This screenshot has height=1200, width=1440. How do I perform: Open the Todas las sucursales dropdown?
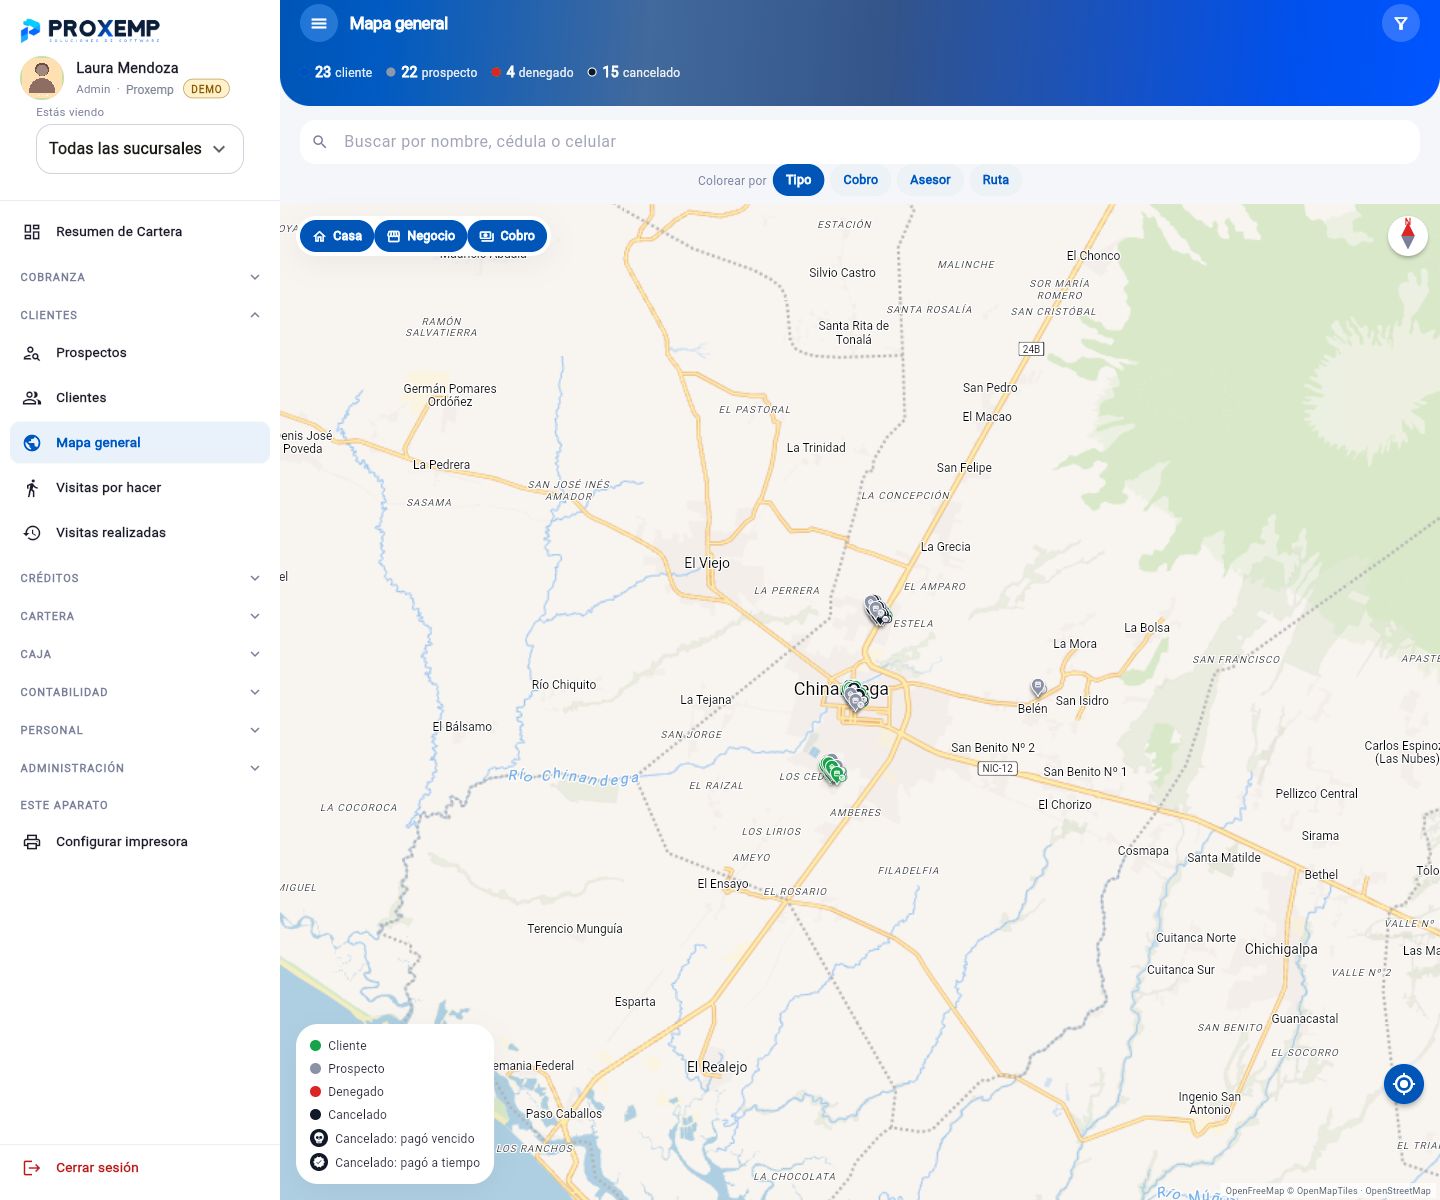click(140, 149)
